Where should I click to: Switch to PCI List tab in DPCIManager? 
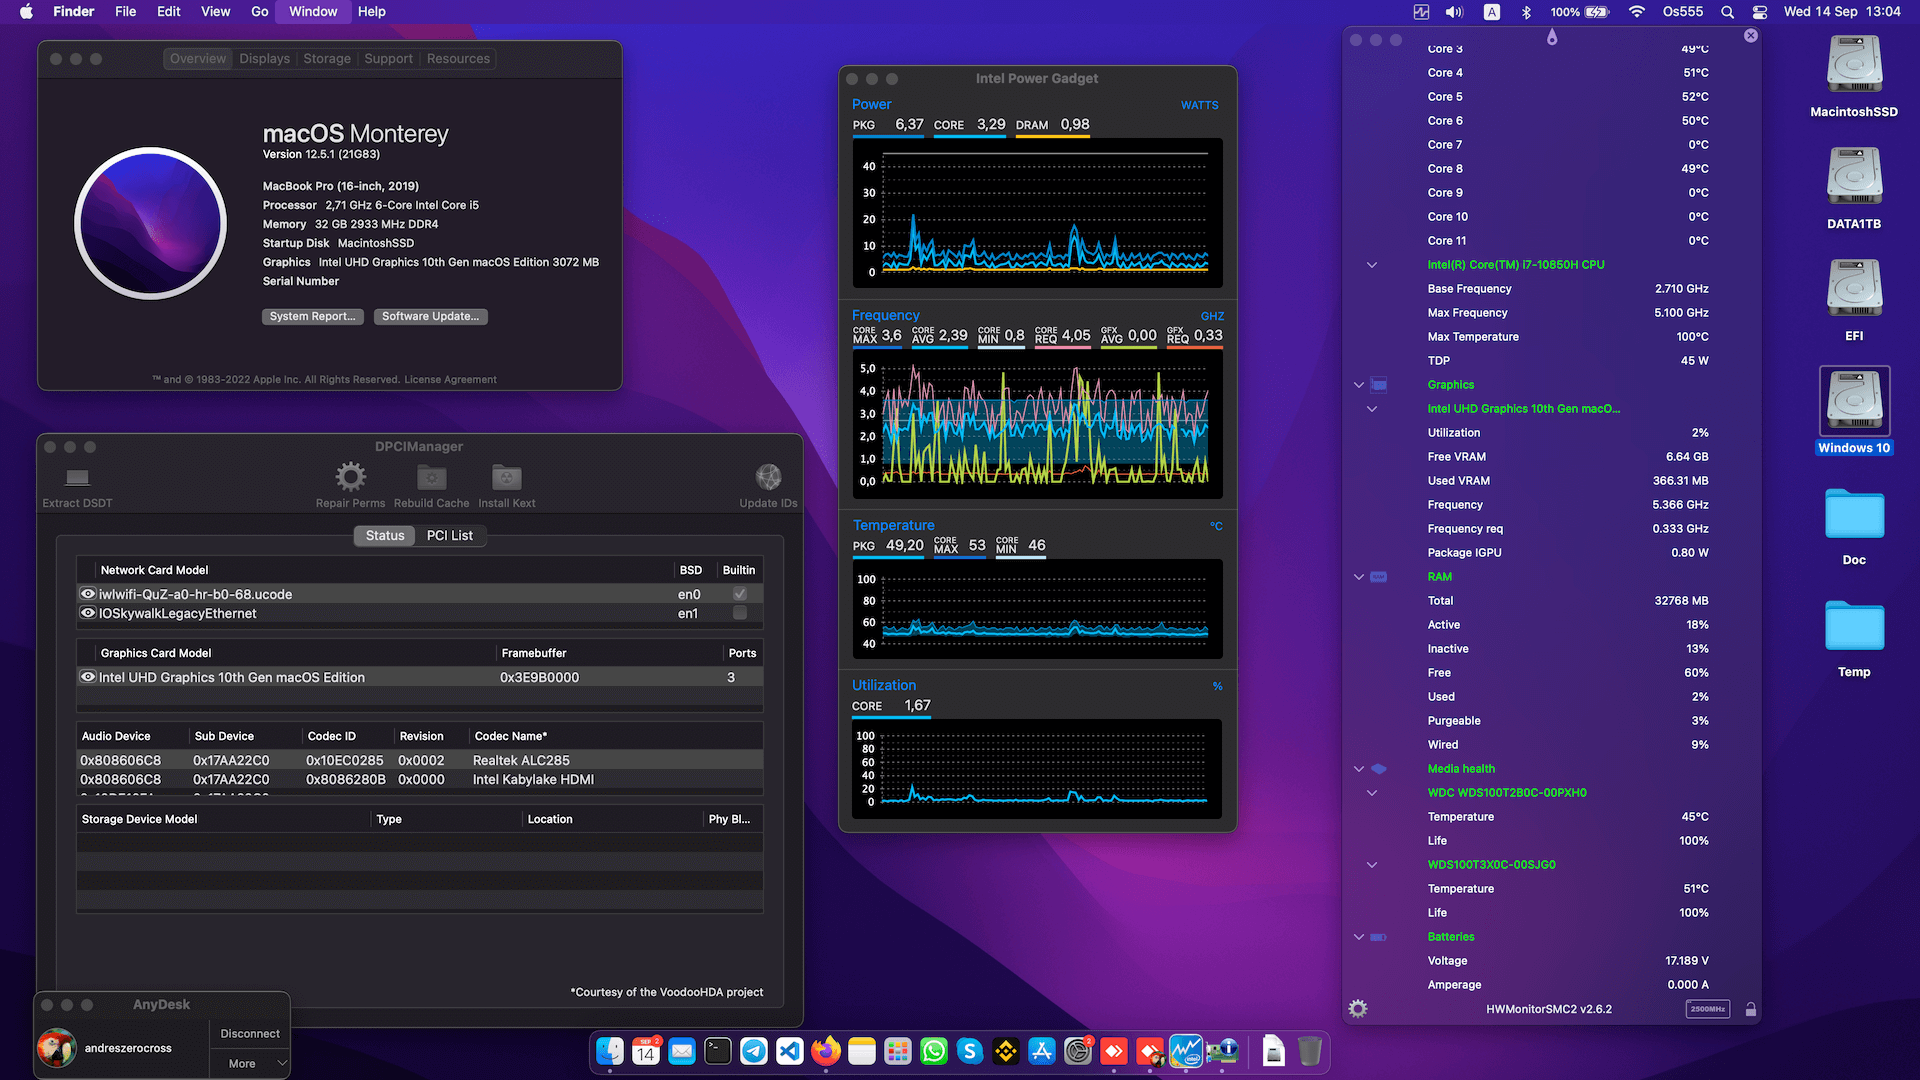[449, 536]
